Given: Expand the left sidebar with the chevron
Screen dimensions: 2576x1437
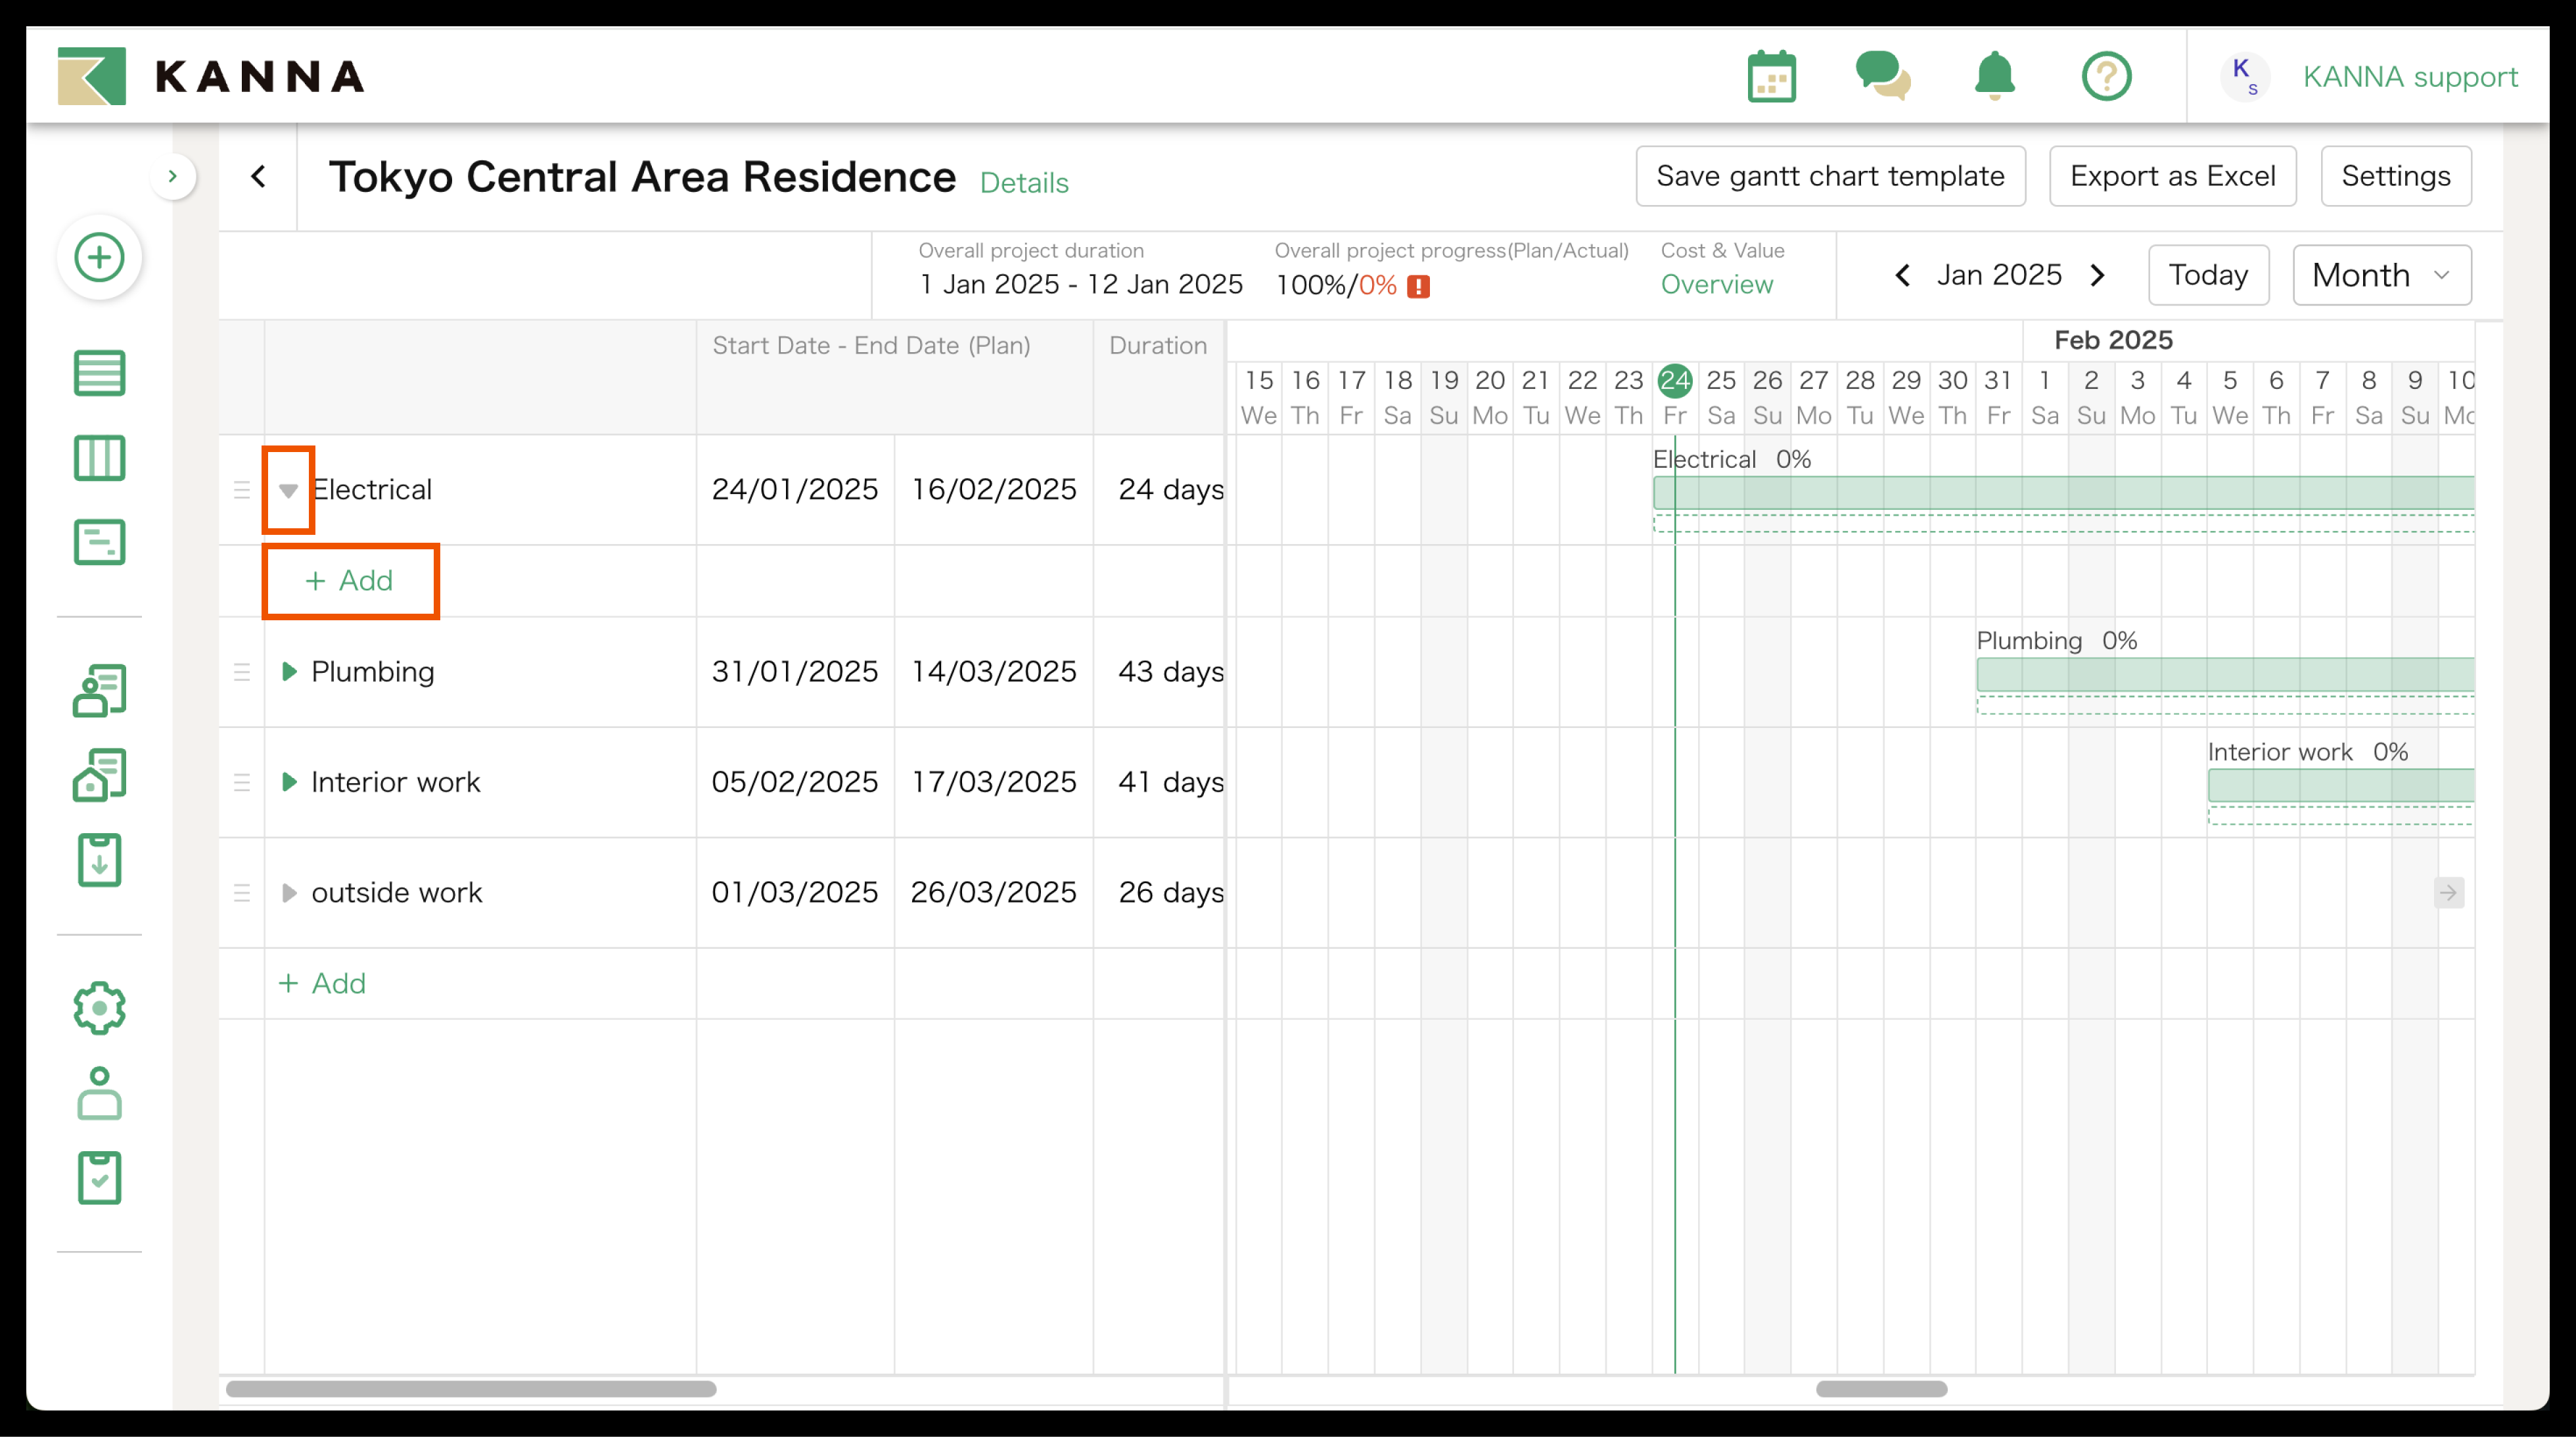Looking at the screenshot, I should tap(172, 177).
